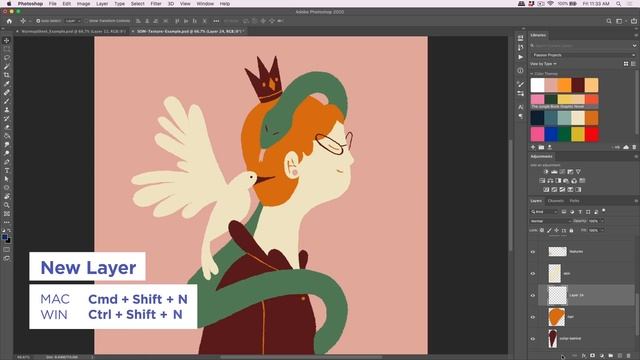This screenshot has width=640, height=360.
Task: Add a Hue/Saturation adjustment
Action: (x=542, y=180)
